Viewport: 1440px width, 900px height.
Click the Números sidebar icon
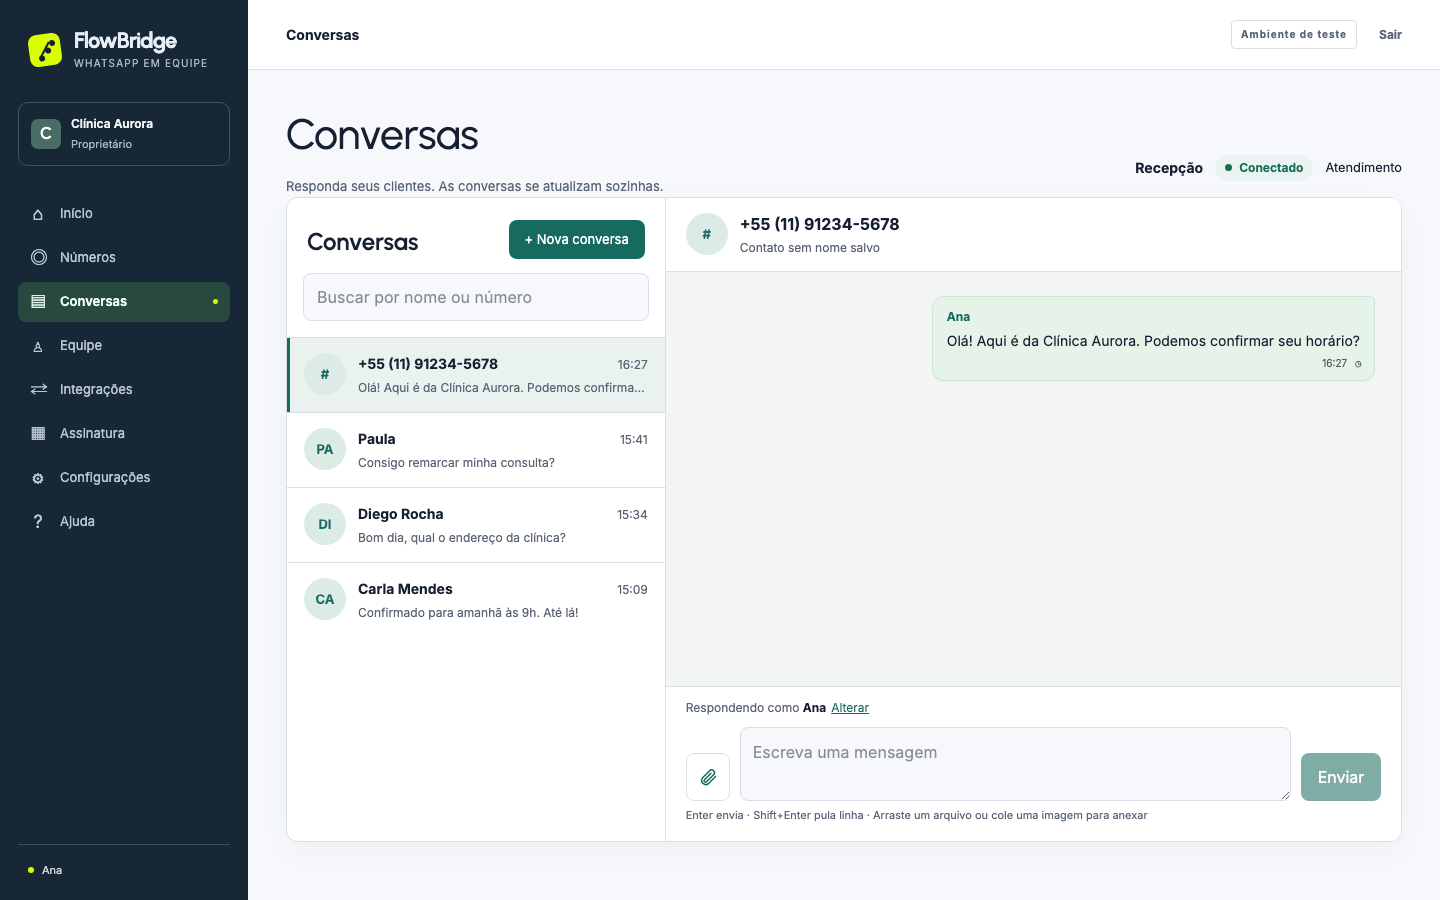(39, 257)
